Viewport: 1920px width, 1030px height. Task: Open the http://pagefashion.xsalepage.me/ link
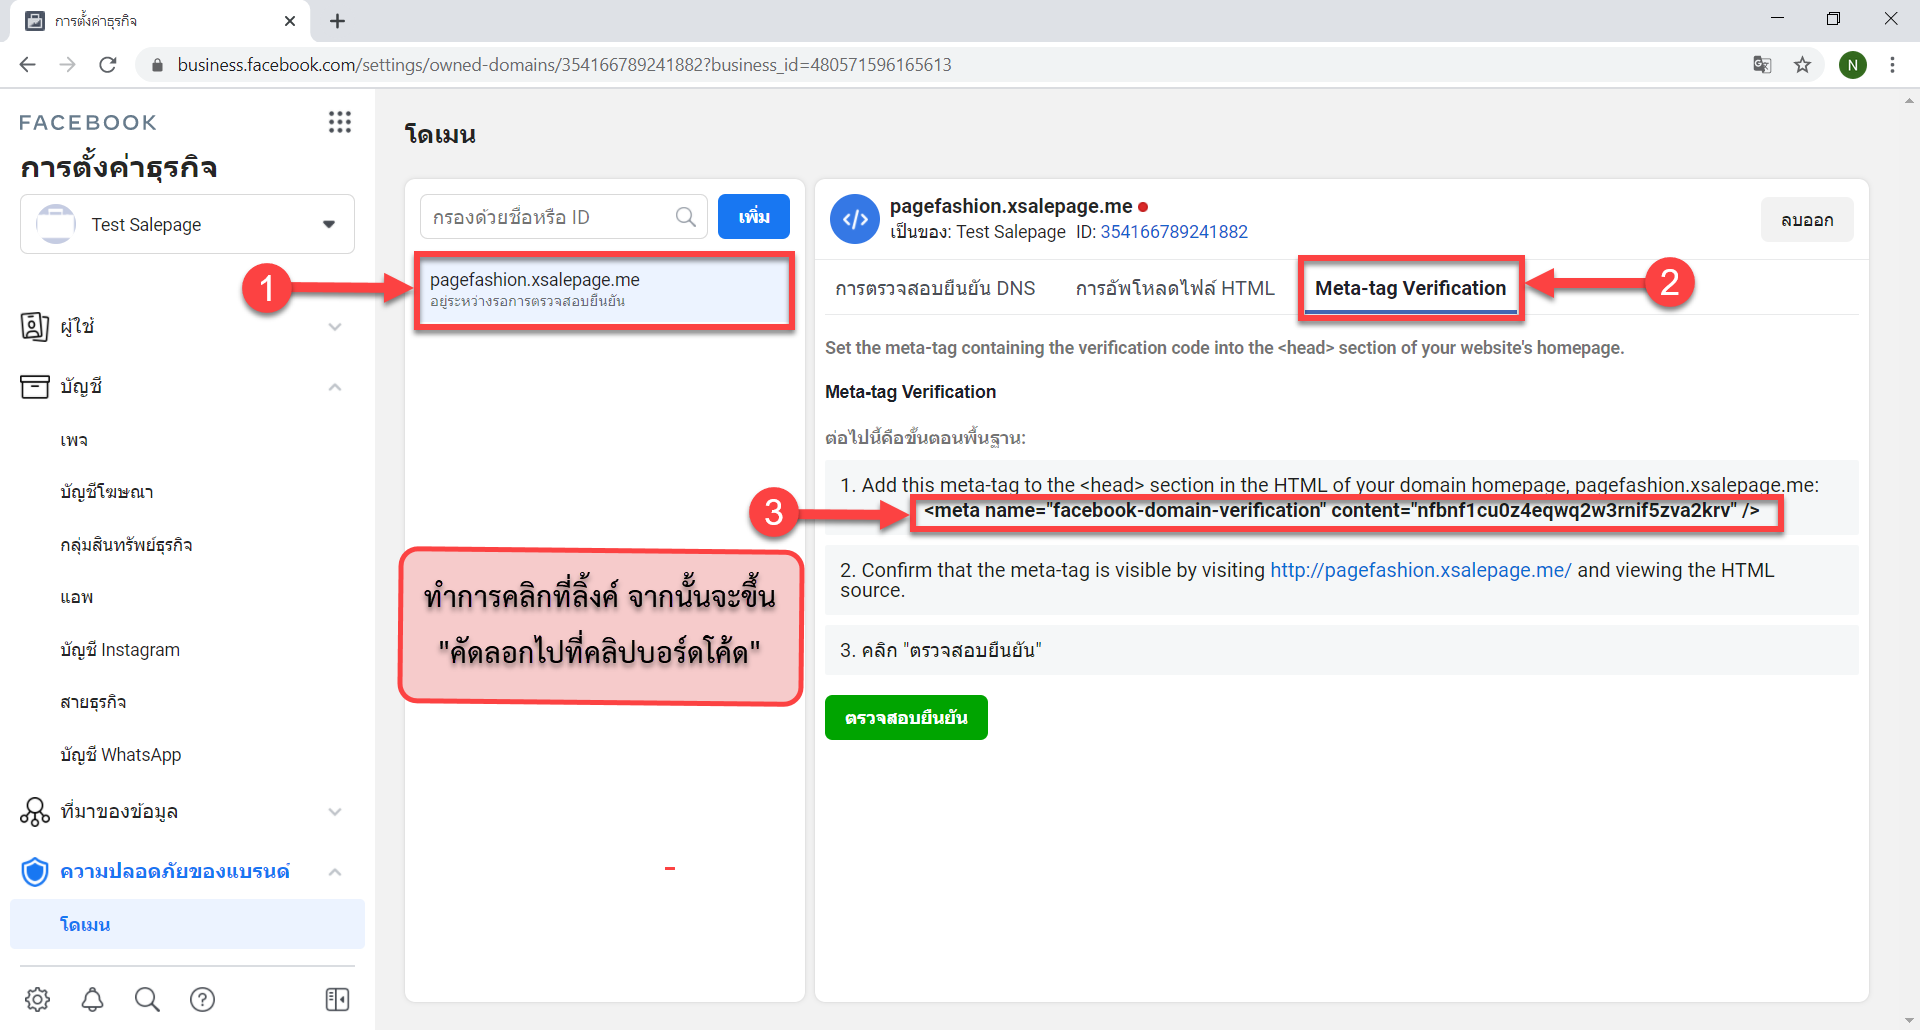(1421, 570)
